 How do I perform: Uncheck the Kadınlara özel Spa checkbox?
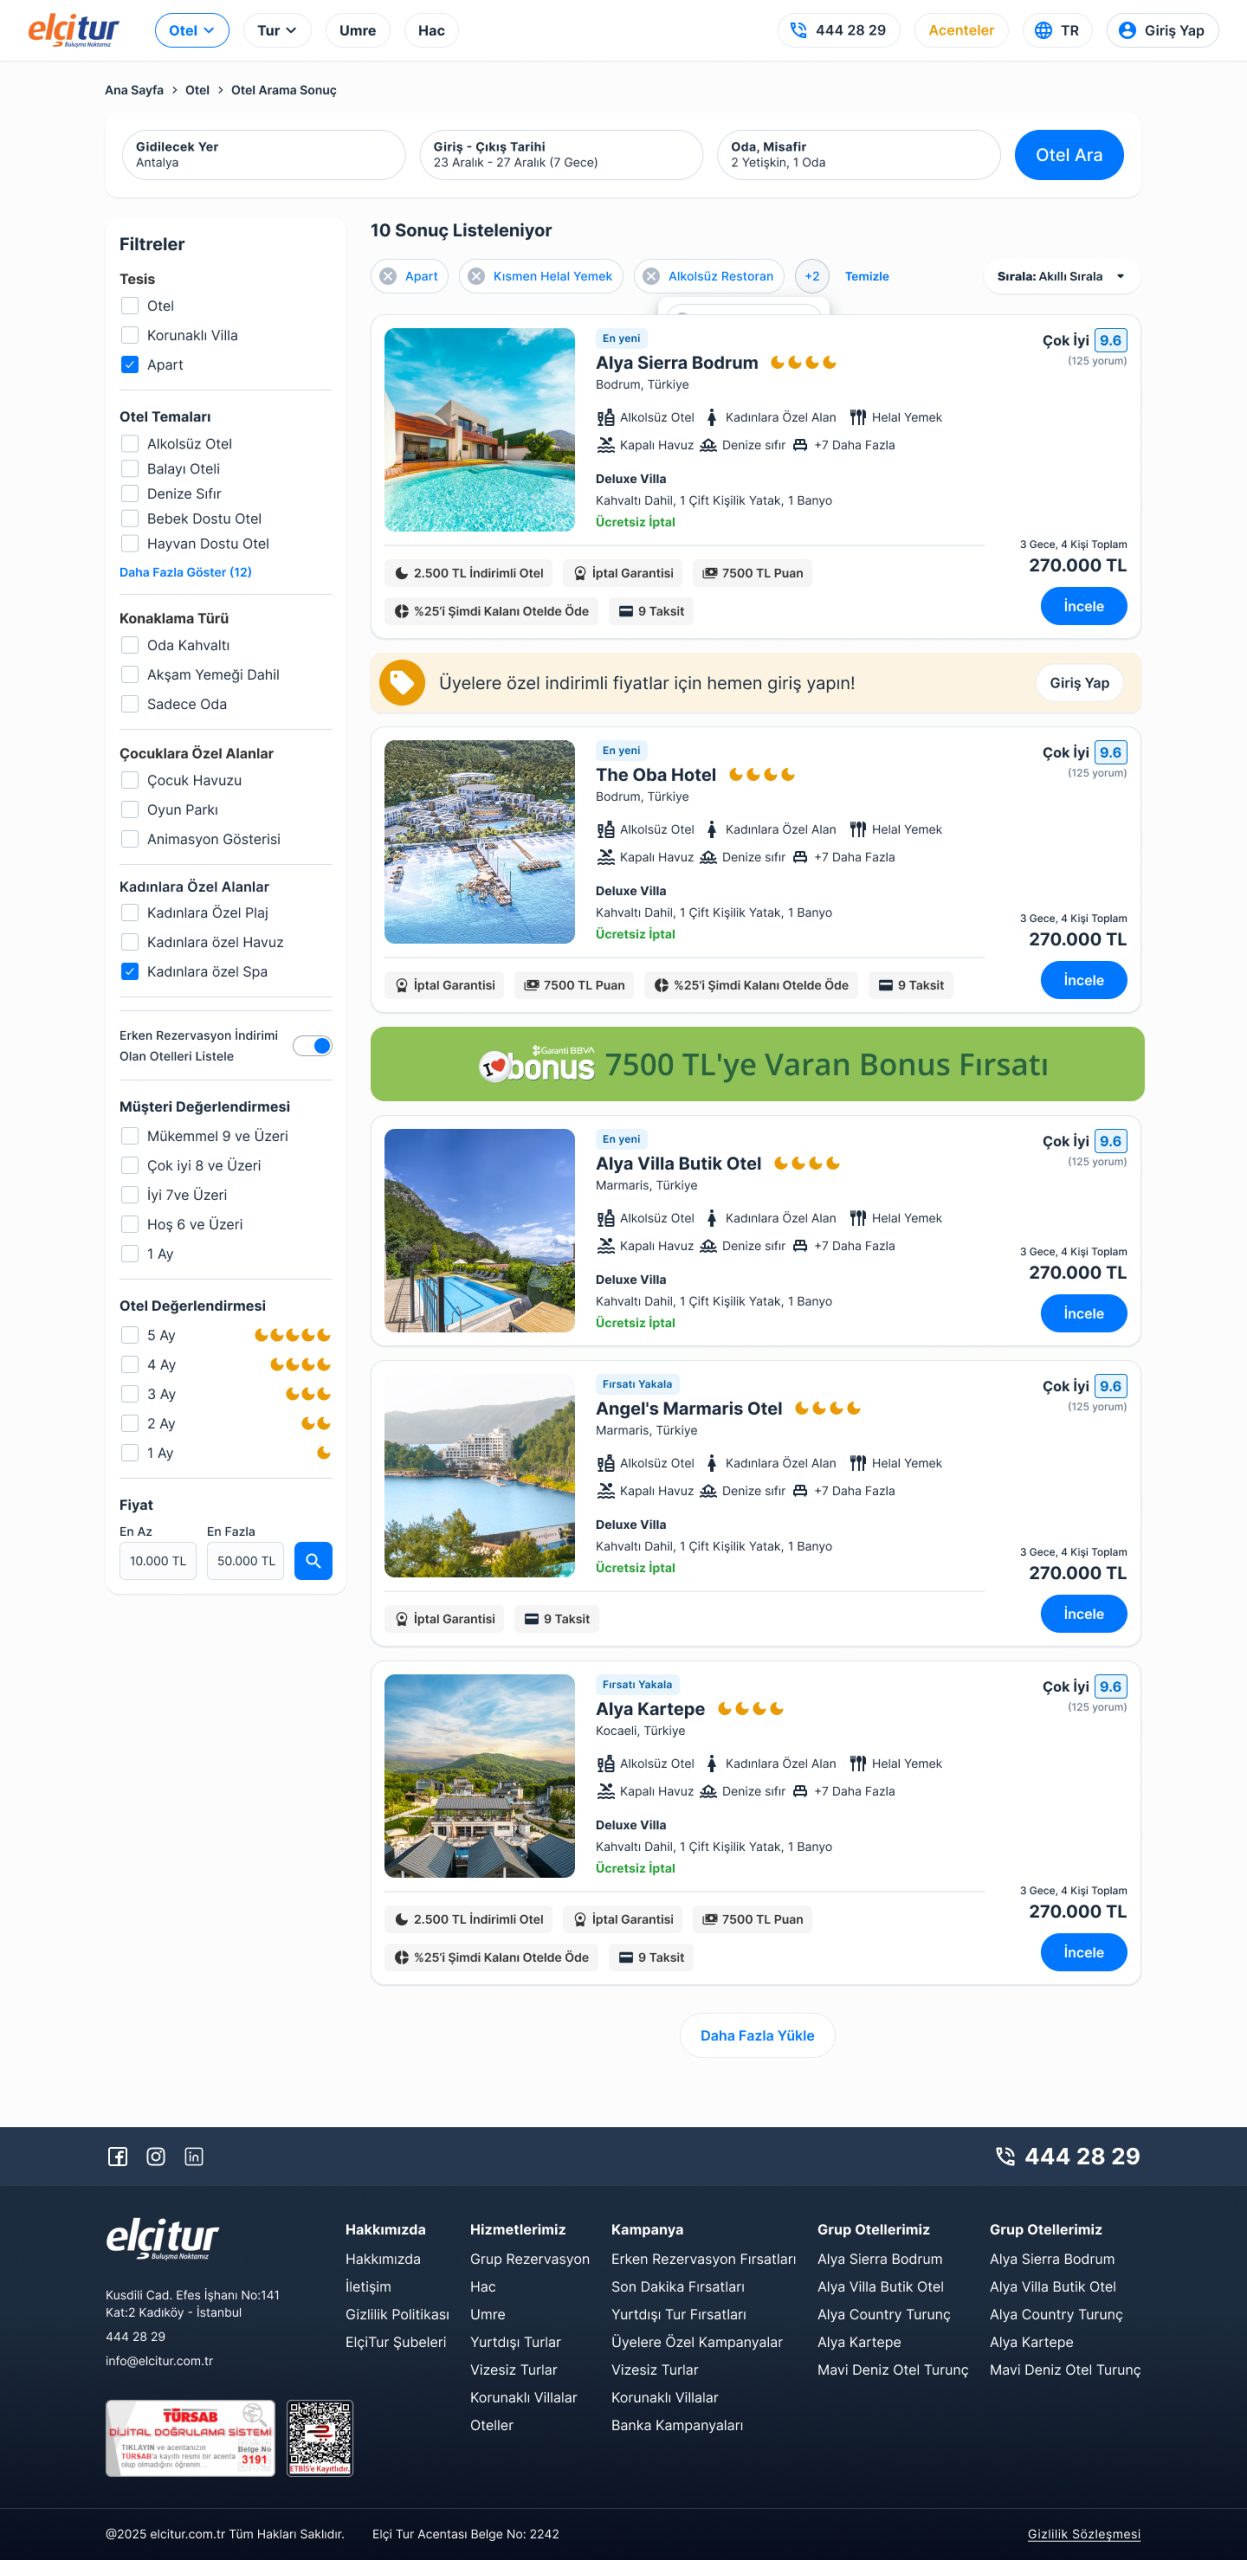pos(129,971)
